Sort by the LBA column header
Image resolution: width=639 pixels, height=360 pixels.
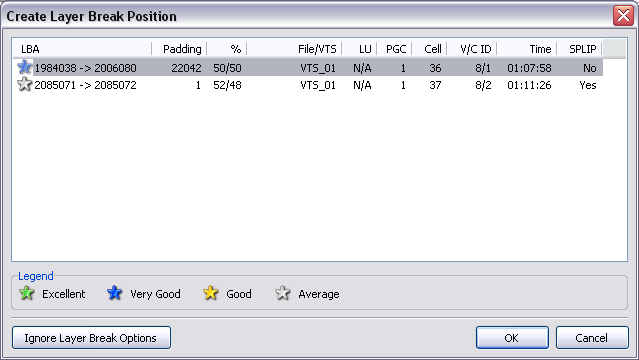click(x=82, y=49)
